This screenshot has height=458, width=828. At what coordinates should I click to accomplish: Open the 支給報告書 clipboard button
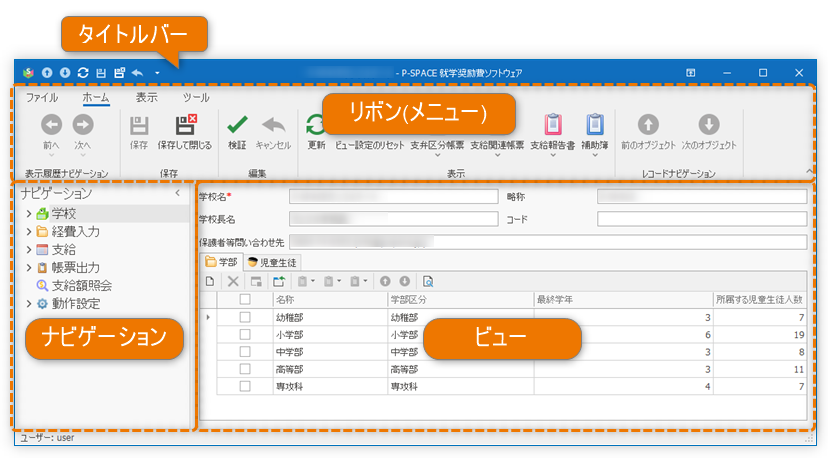coord(552,133)
